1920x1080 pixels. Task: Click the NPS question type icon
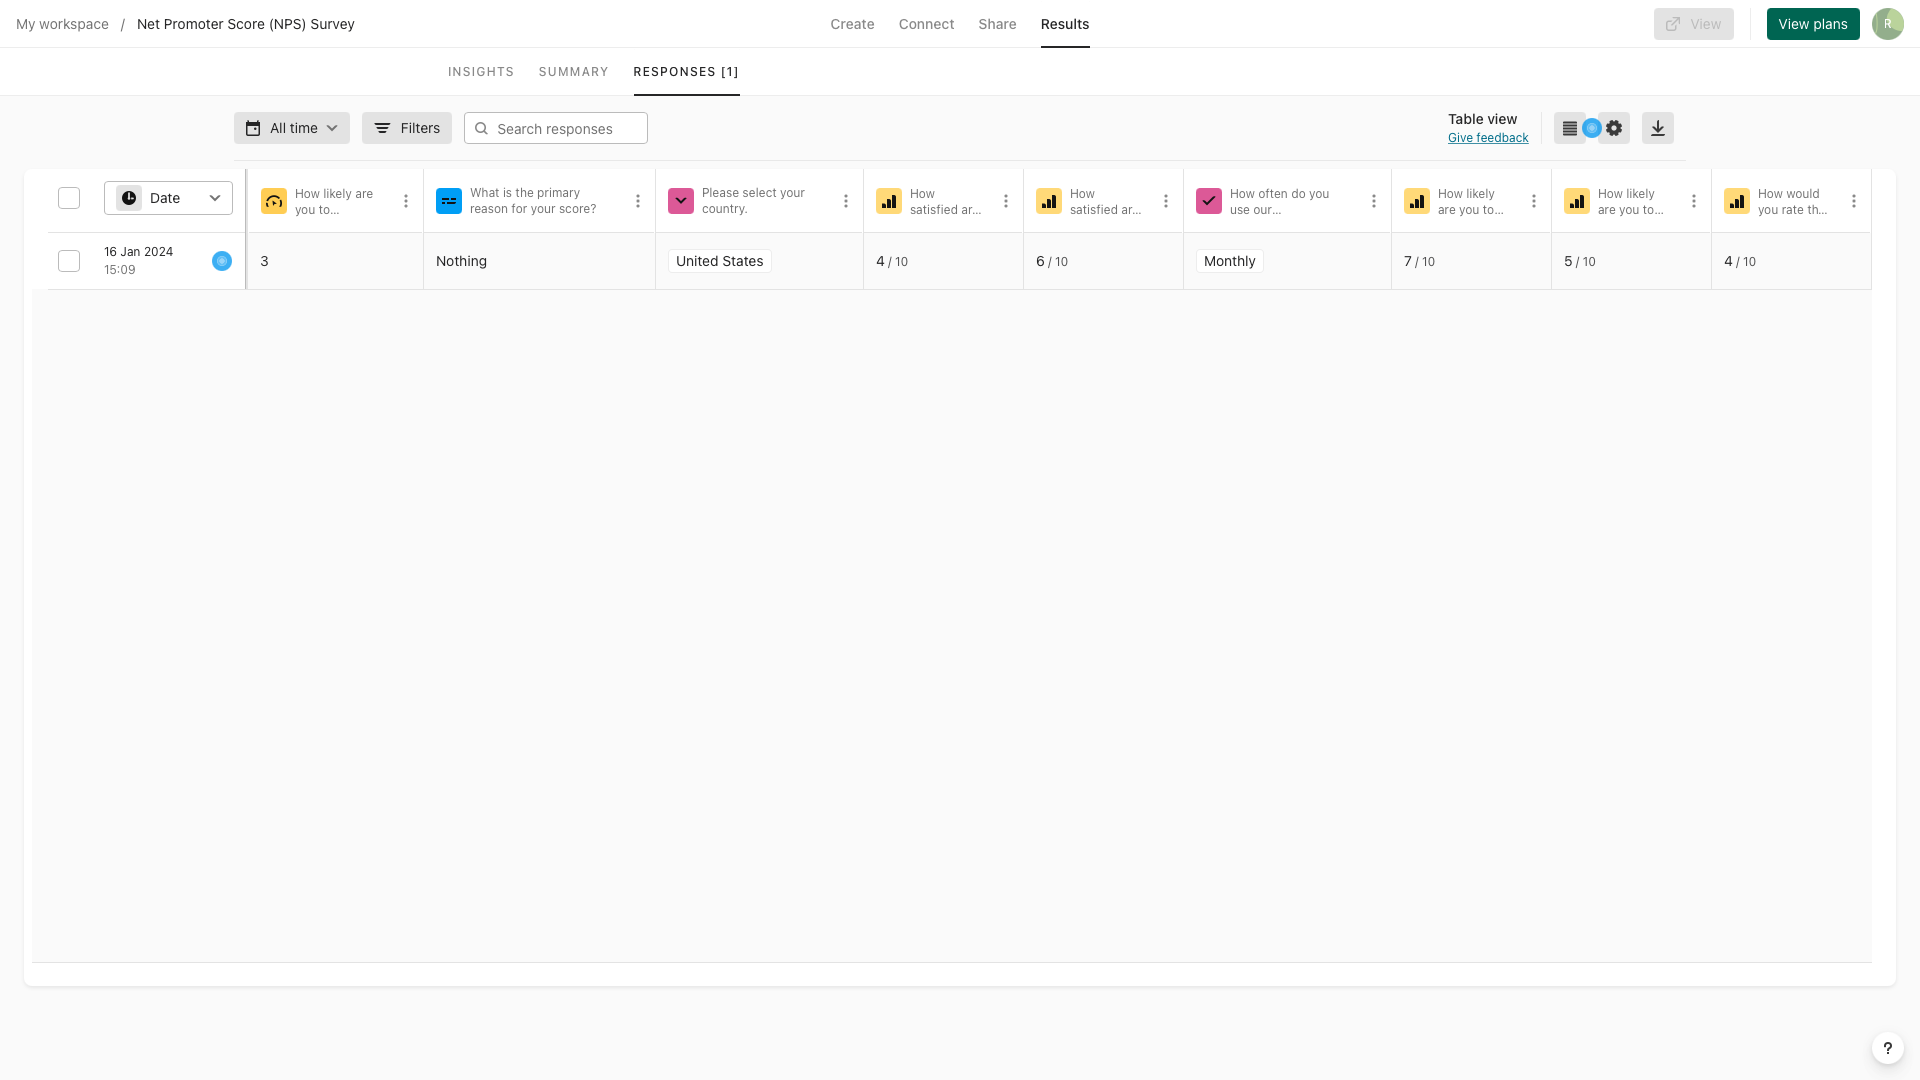273,200
